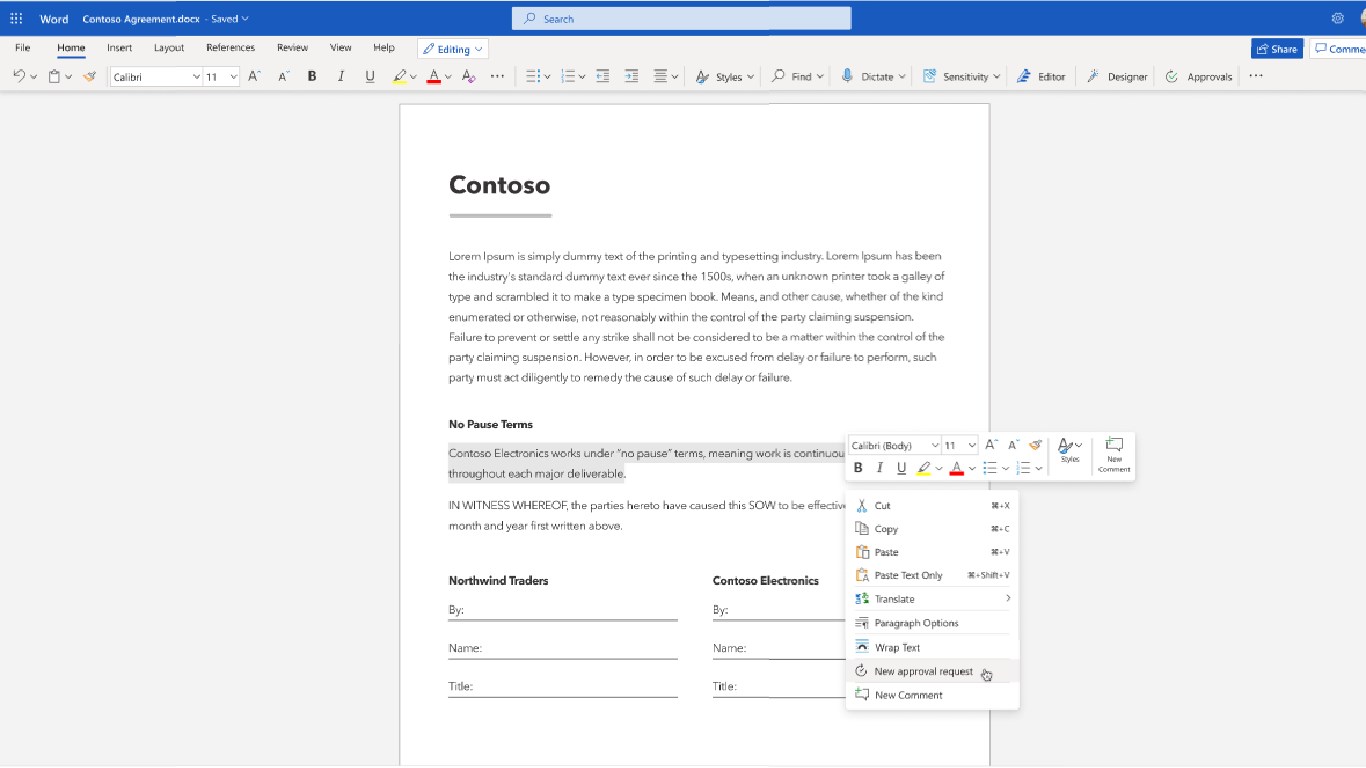
Task: Apply bullets in the main ribbon
Action: click(533, 76)
